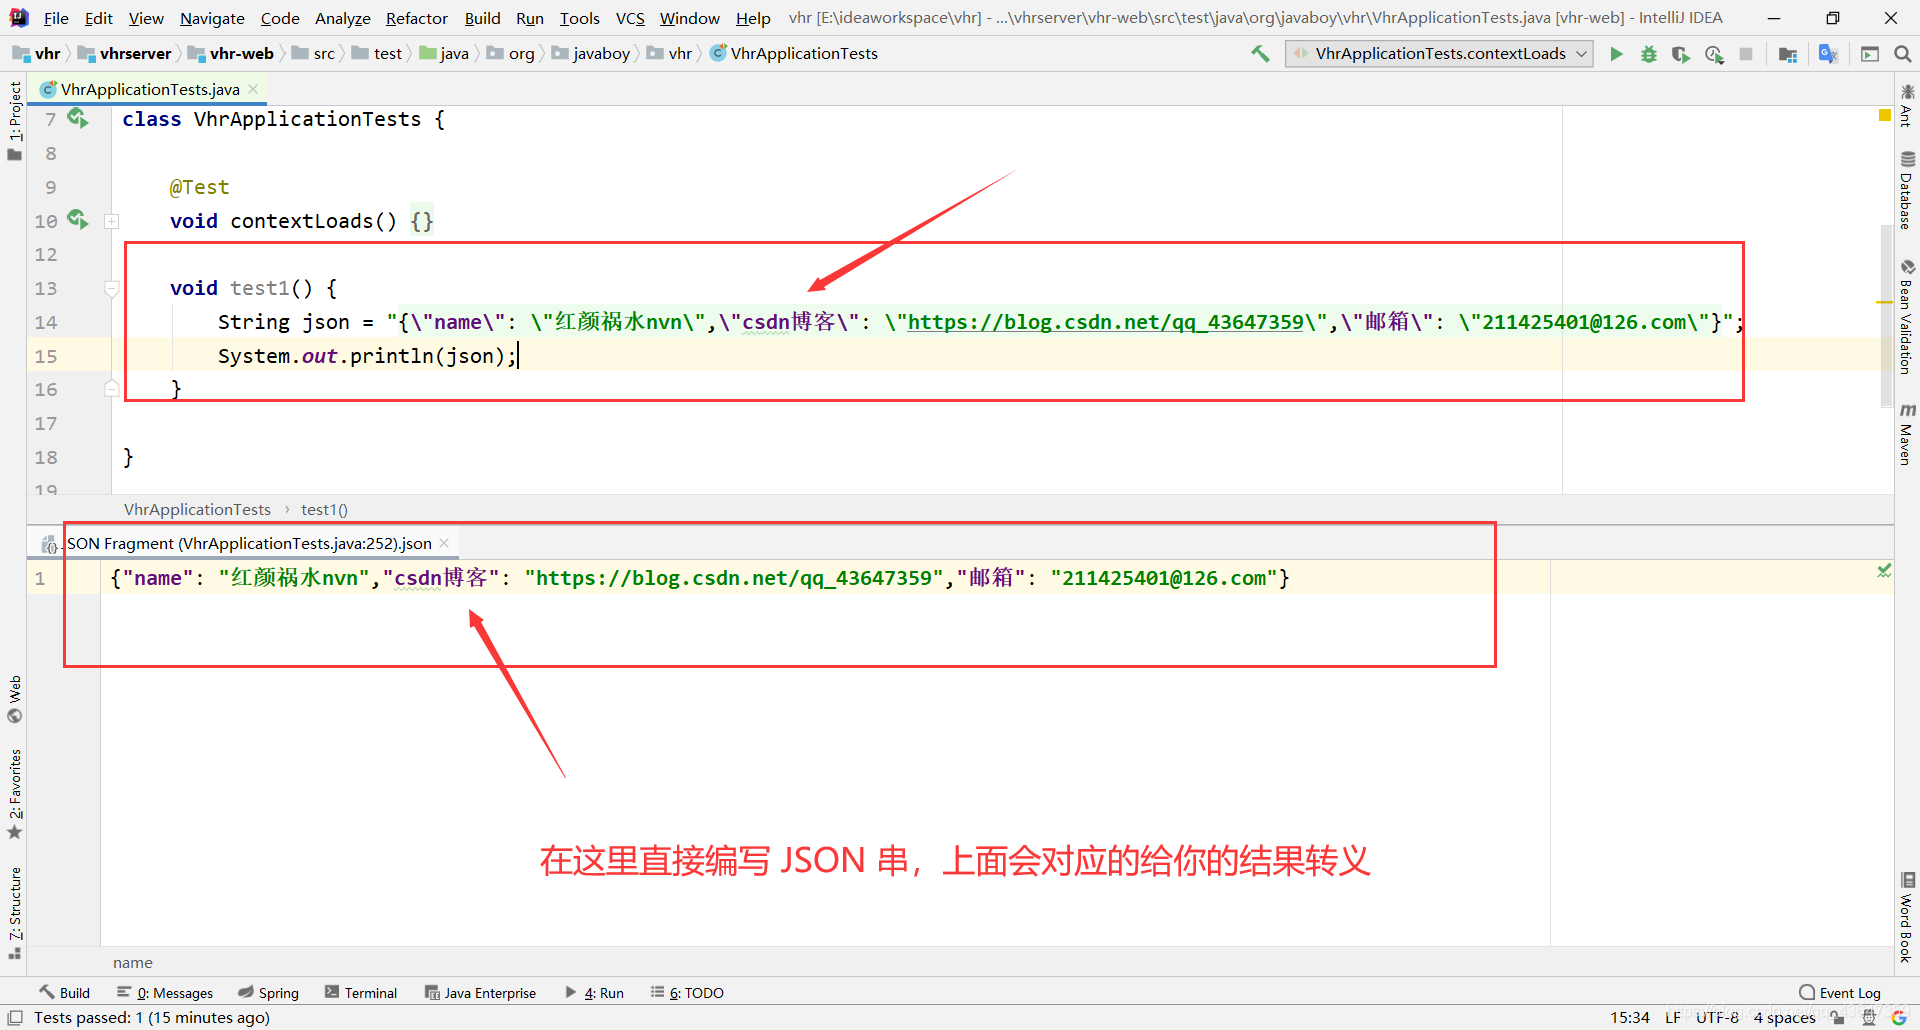1920x1030 pixels.
Task: Open the VCS menu
Action: click(630, 18)
